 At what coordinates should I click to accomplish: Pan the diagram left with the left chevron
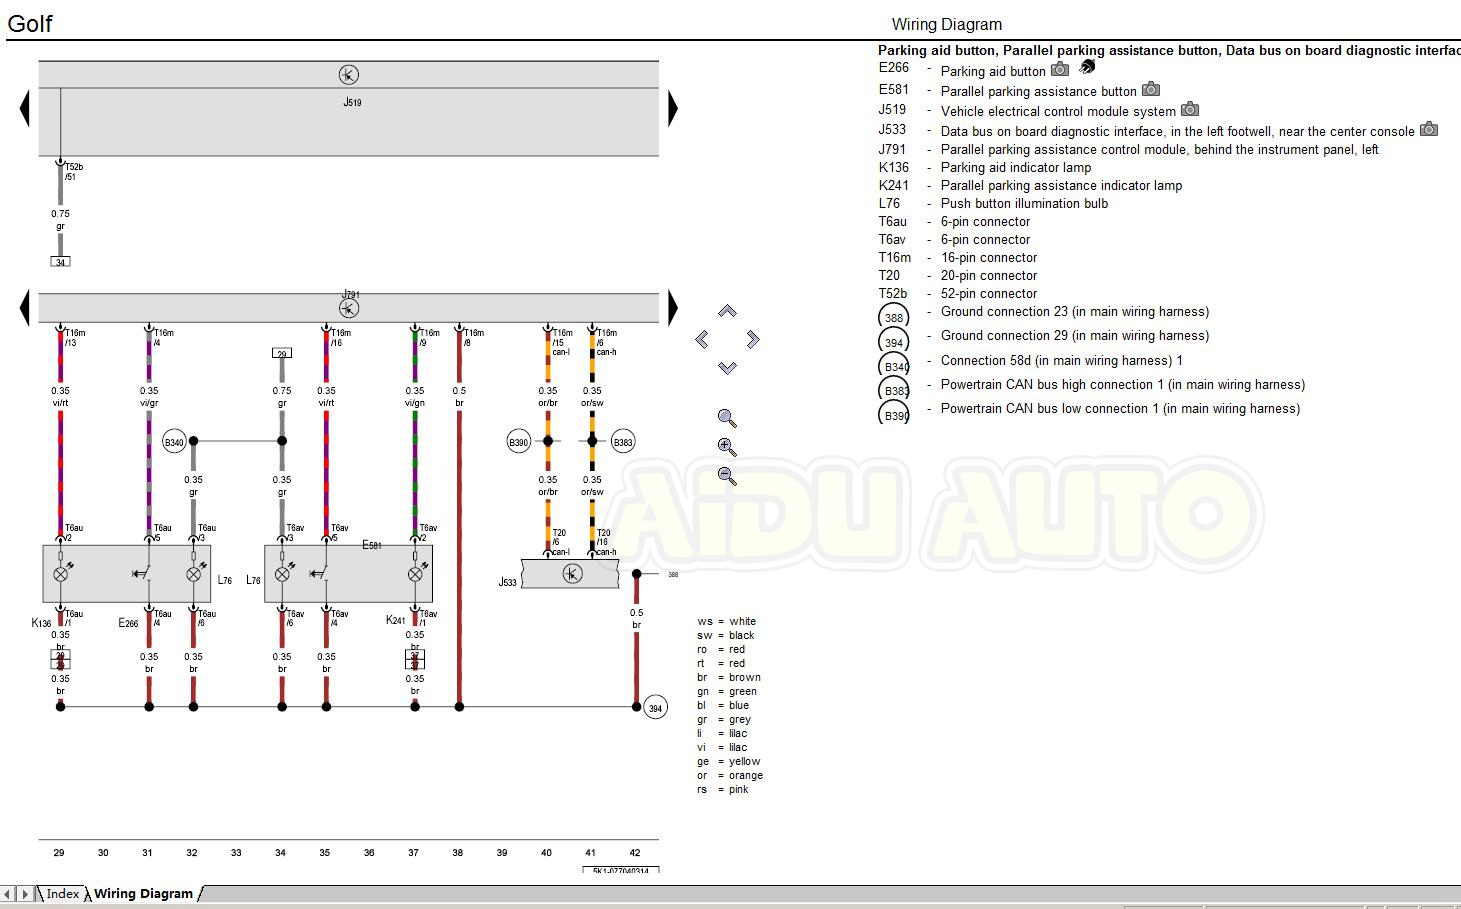702,340
